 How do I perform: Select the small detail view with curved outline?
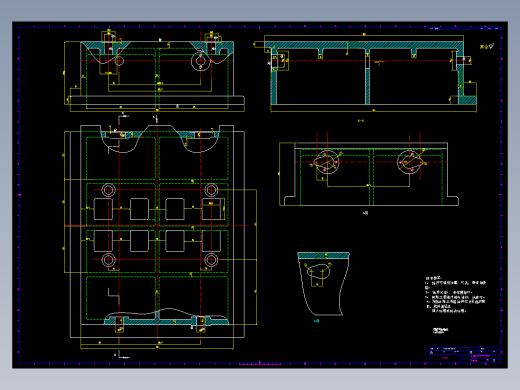pyautogui.click(x=323, y=284)
